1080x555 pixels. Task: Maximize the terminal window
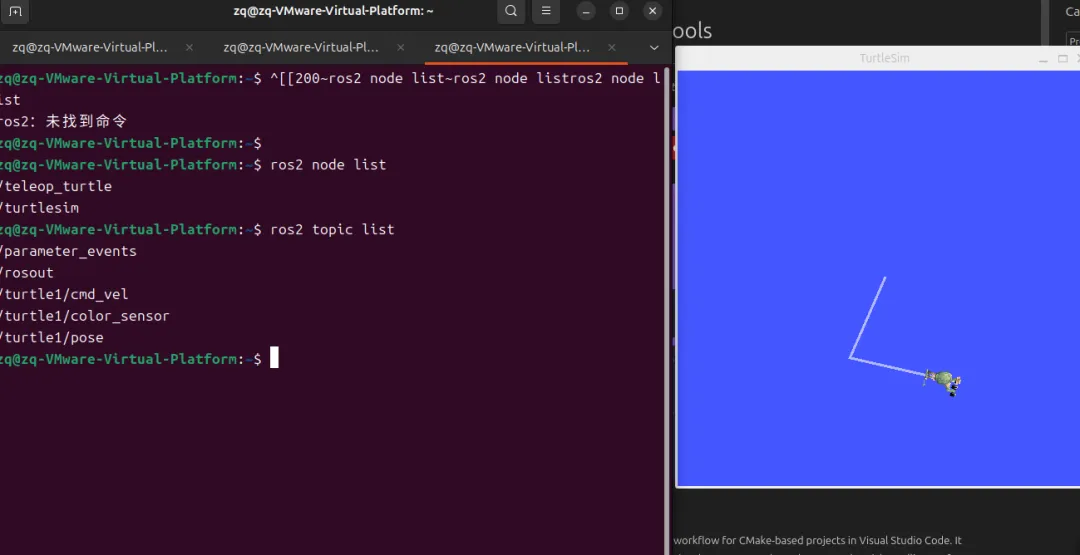tap(619, 11)
